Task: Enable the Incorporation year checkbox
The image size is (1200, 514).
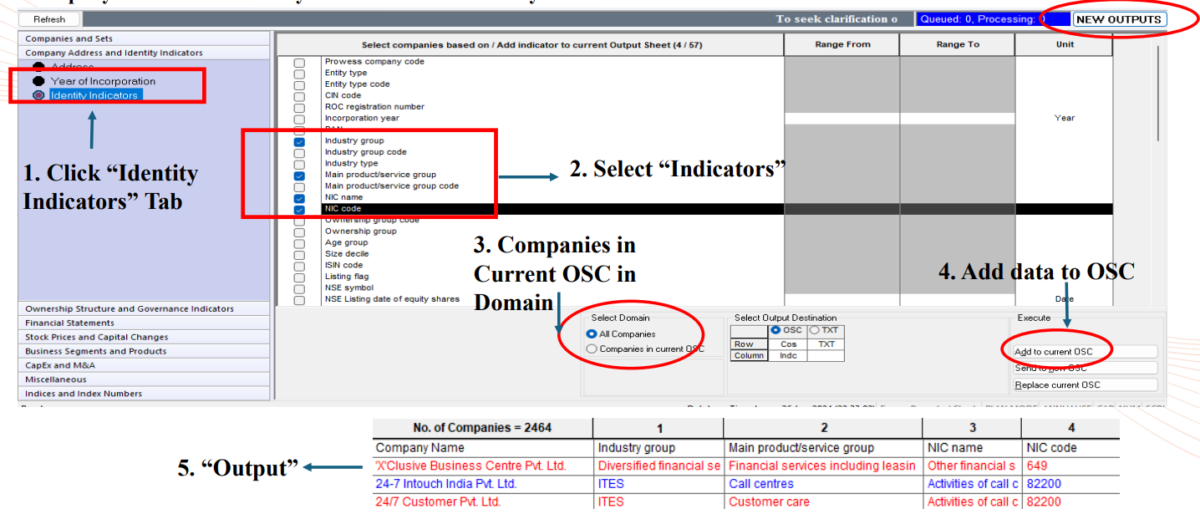Action: 299,118
